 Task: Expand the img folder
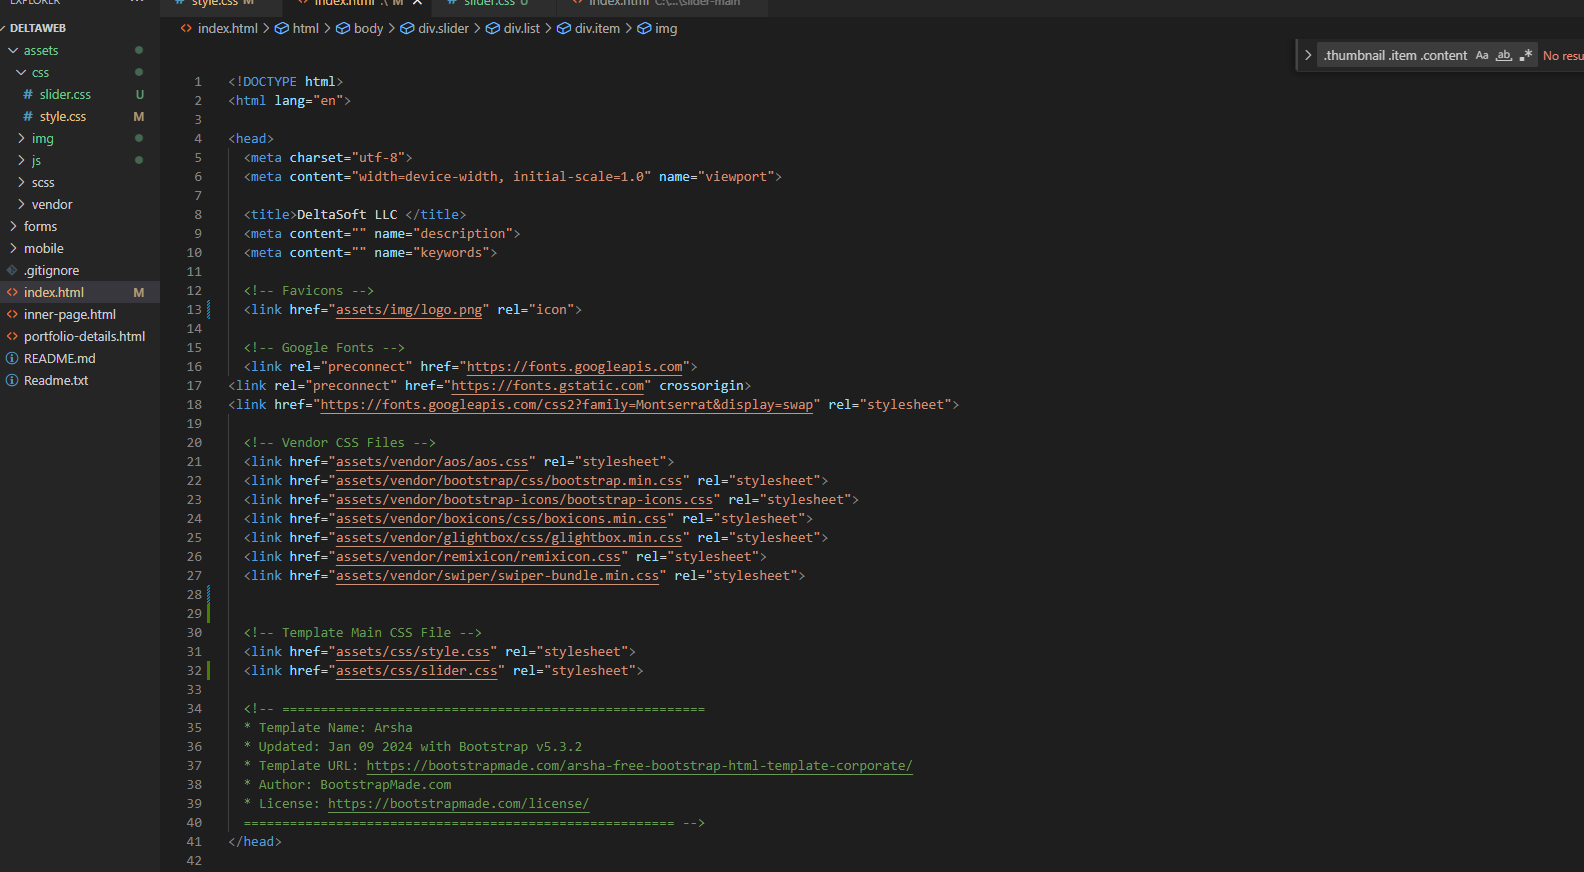click(42, 138)
